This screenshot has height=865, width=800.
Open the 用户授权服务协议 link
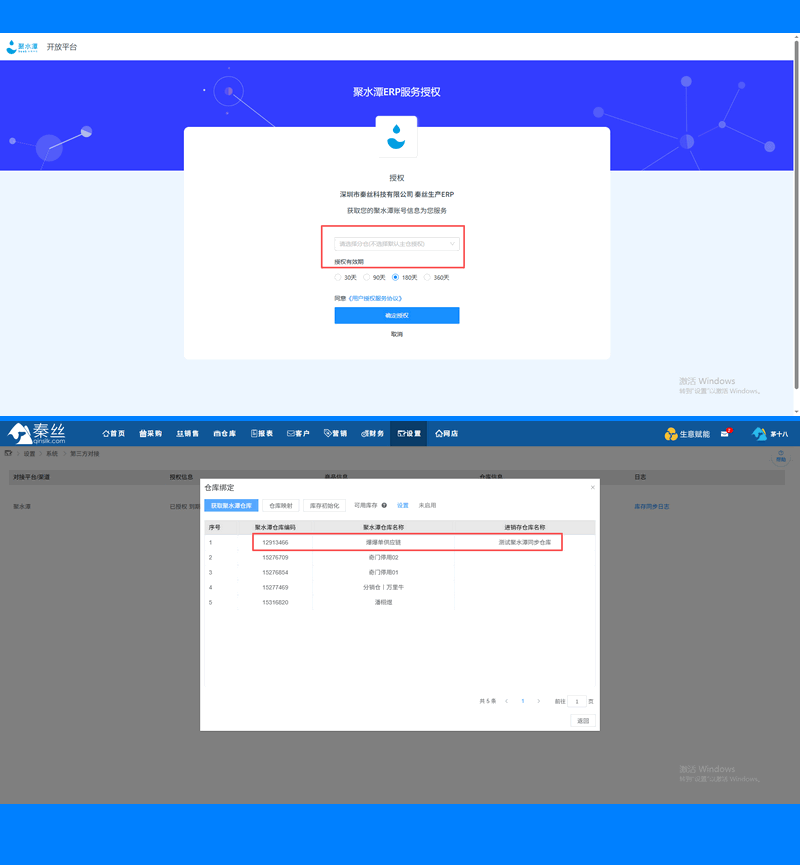coord(375,298)
